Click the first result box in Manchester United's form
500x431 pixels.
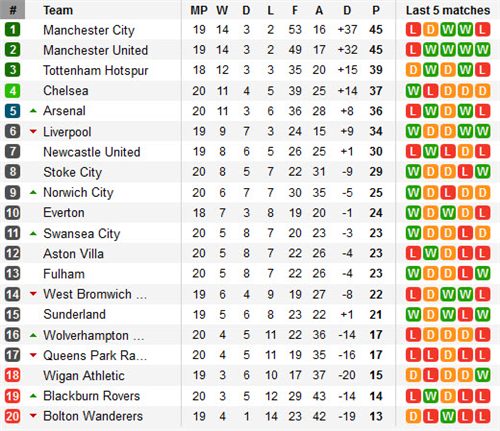point(413,50)
